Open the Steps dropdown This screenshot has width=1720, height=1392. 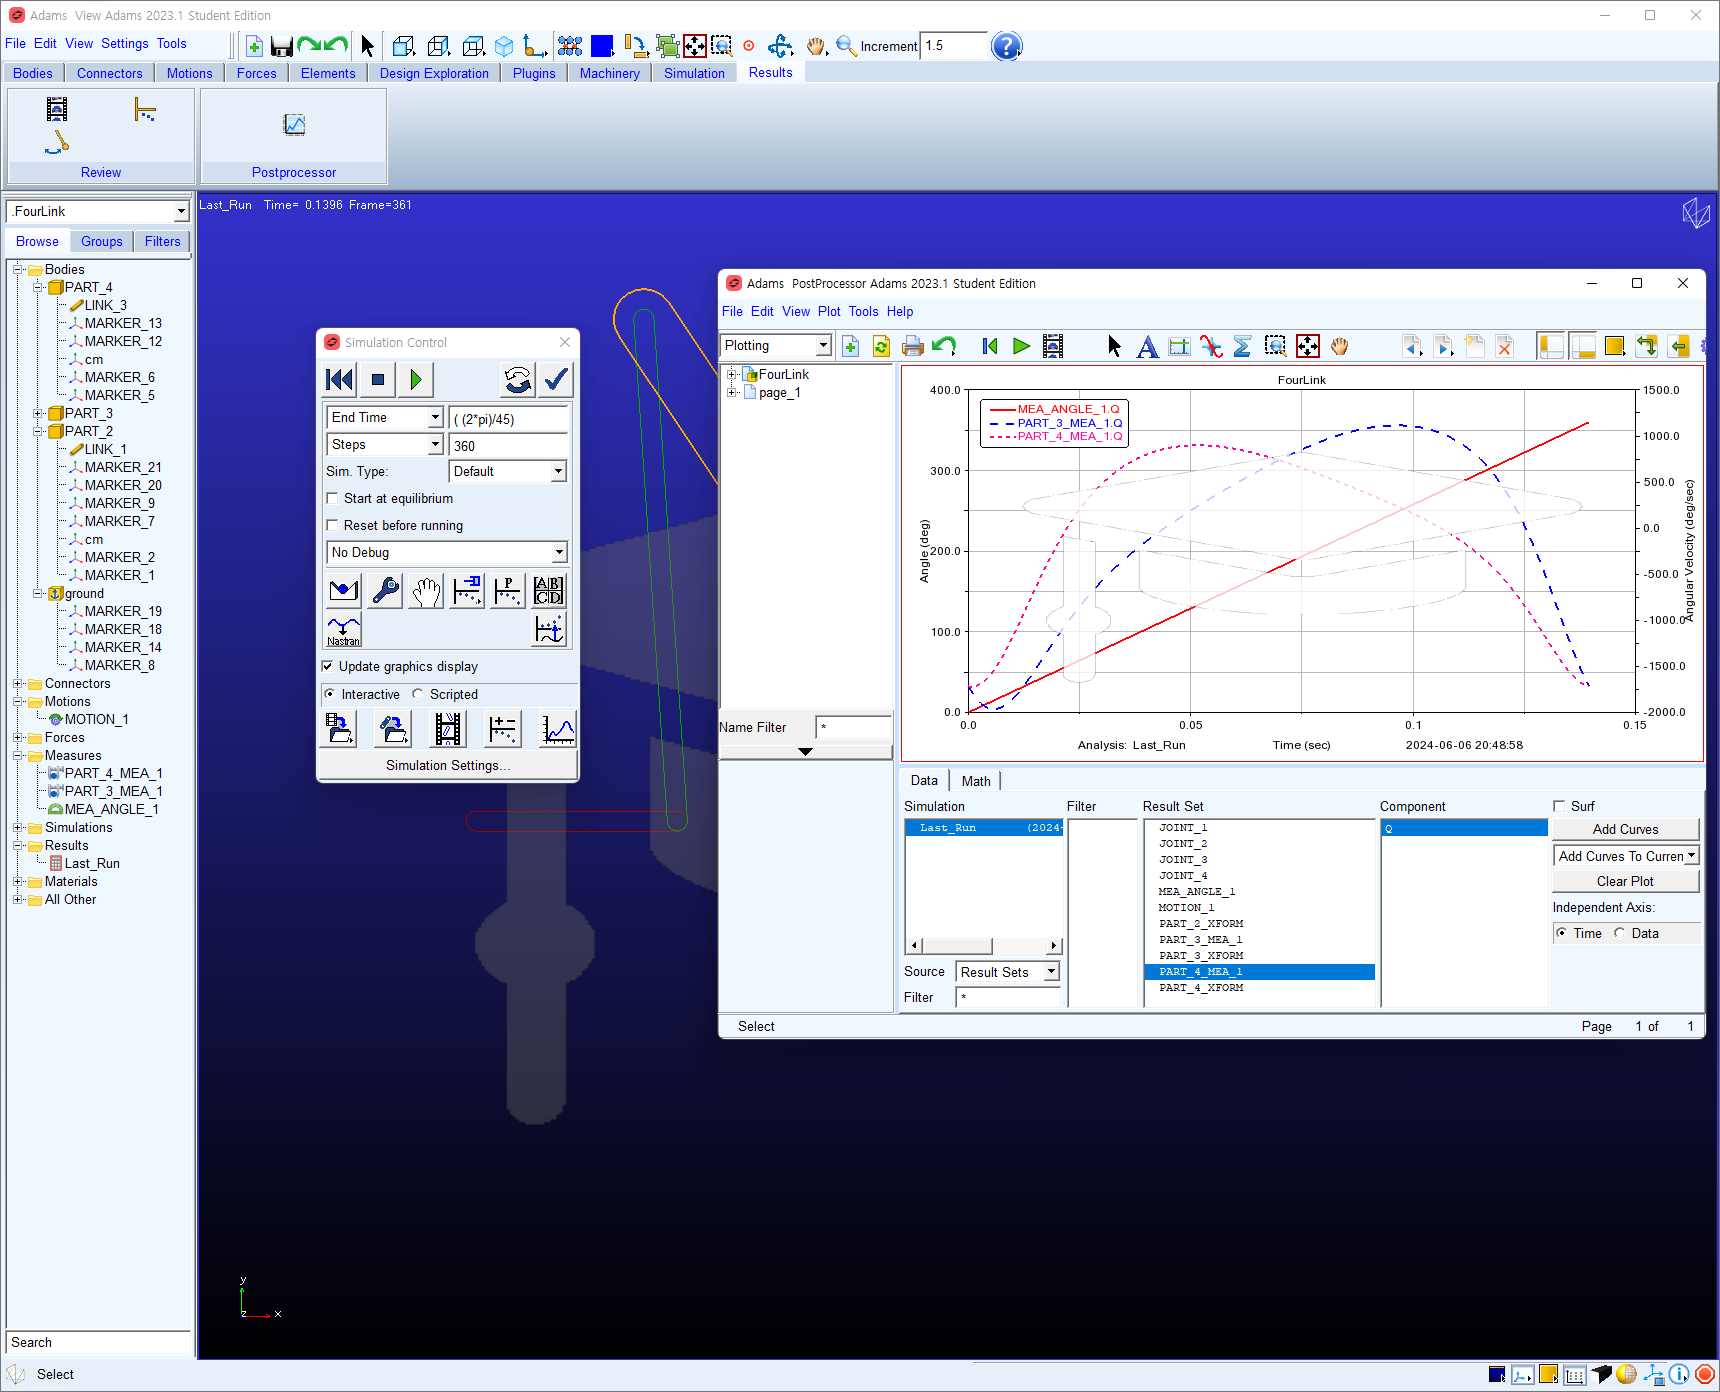tap(435, 444)
